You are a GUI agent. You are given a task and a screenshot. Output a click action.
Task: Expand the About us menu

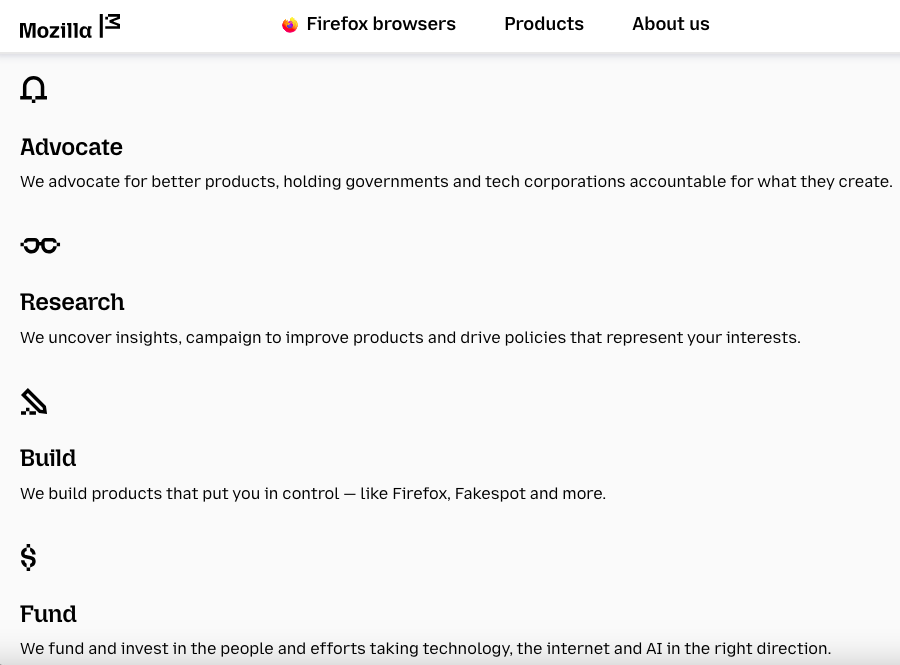coord(670,24)
